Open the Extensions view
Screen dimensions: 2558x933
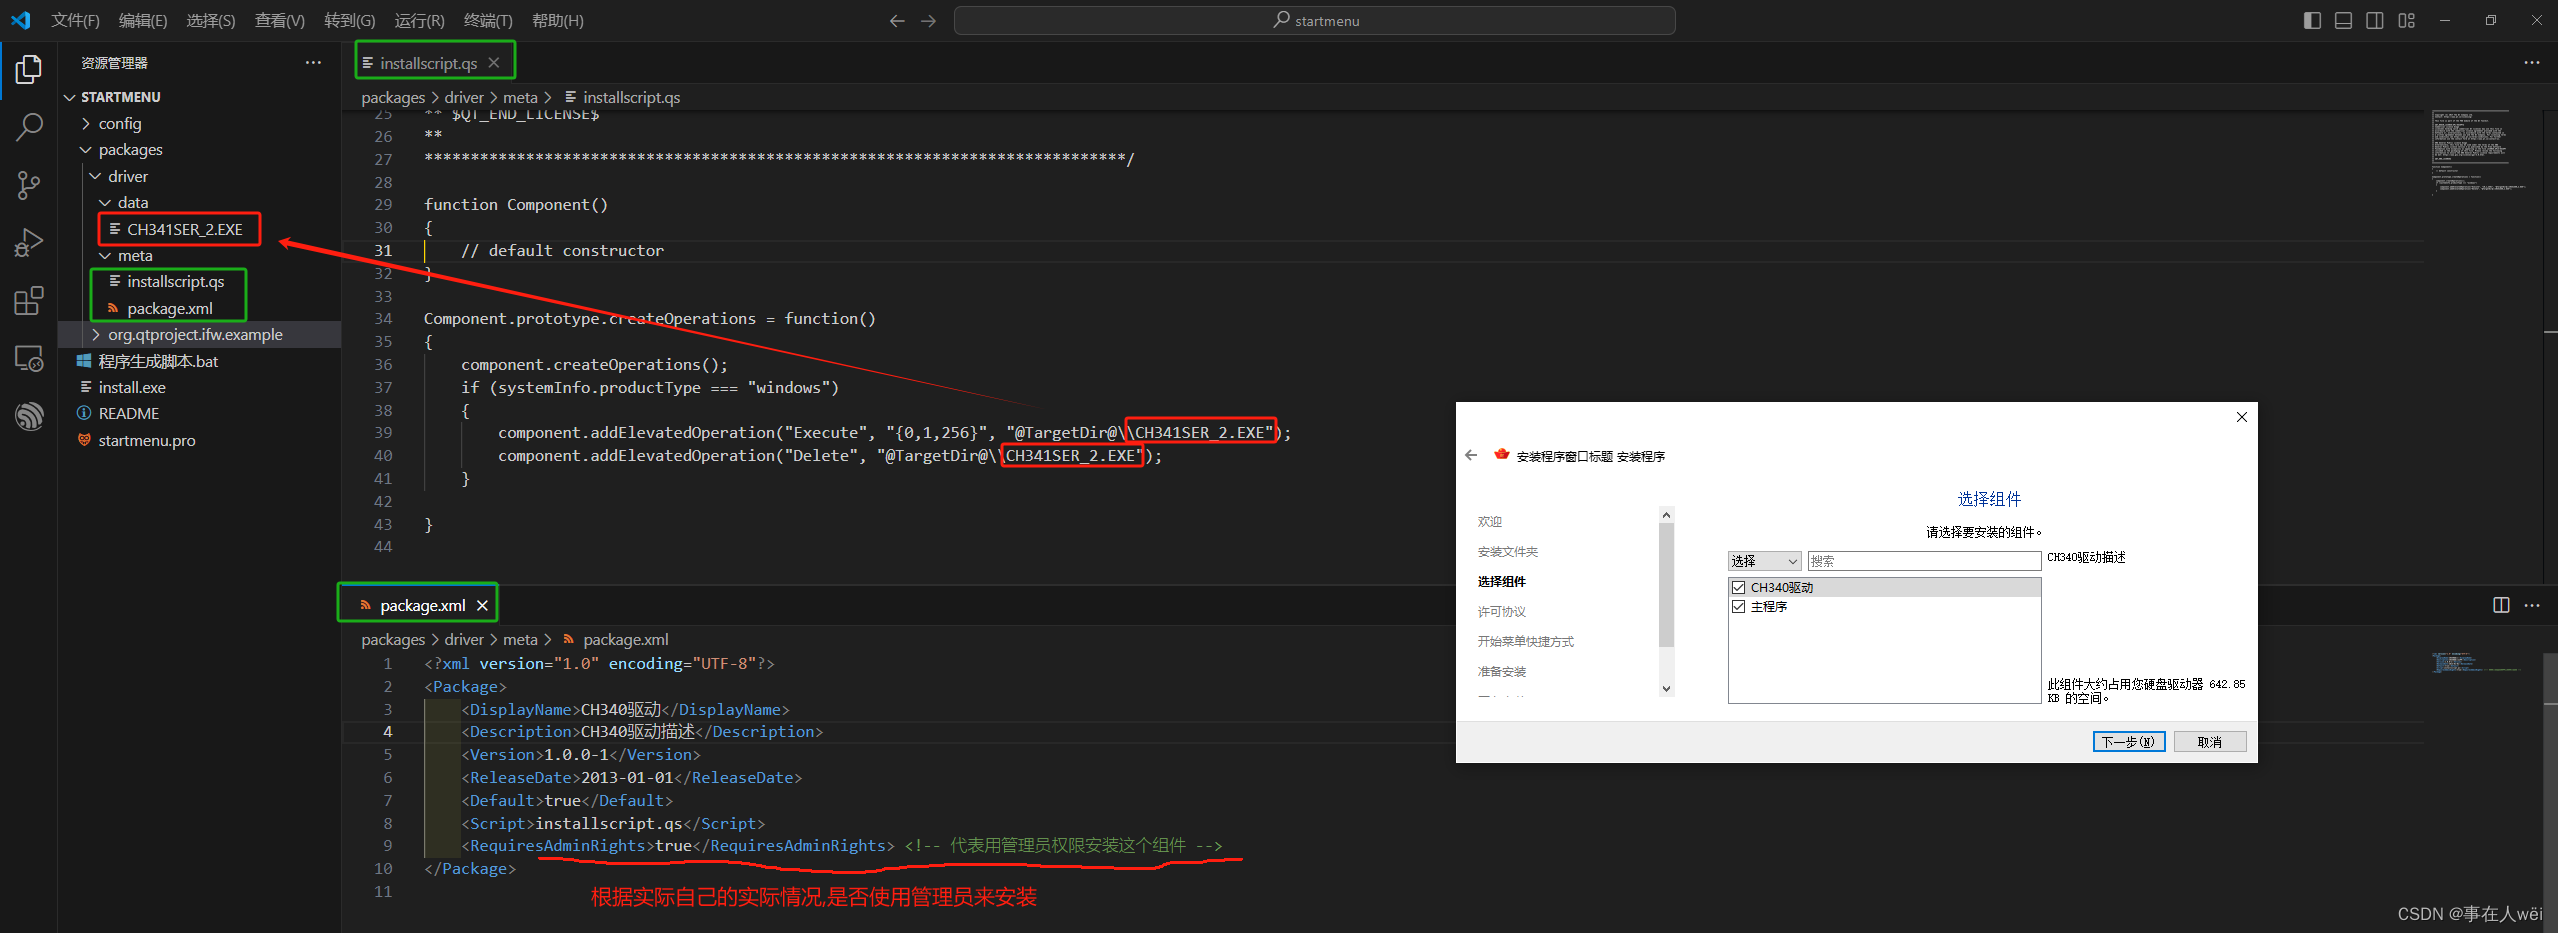click(x=29, y=300)
